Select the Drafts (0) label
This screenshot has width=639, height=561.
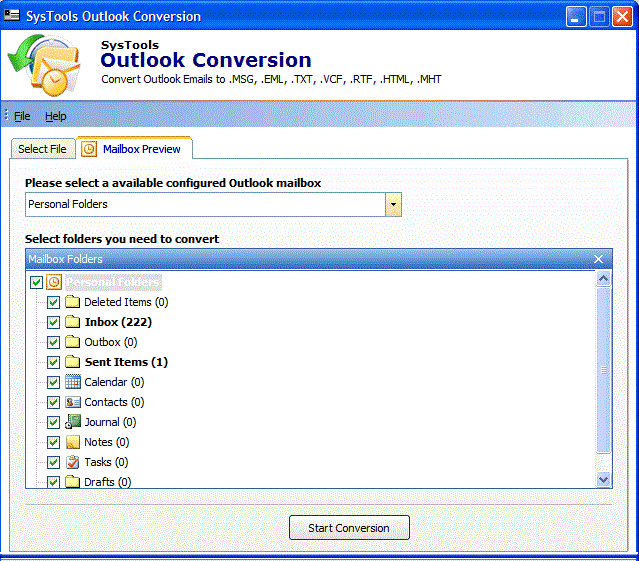(107, 482)
